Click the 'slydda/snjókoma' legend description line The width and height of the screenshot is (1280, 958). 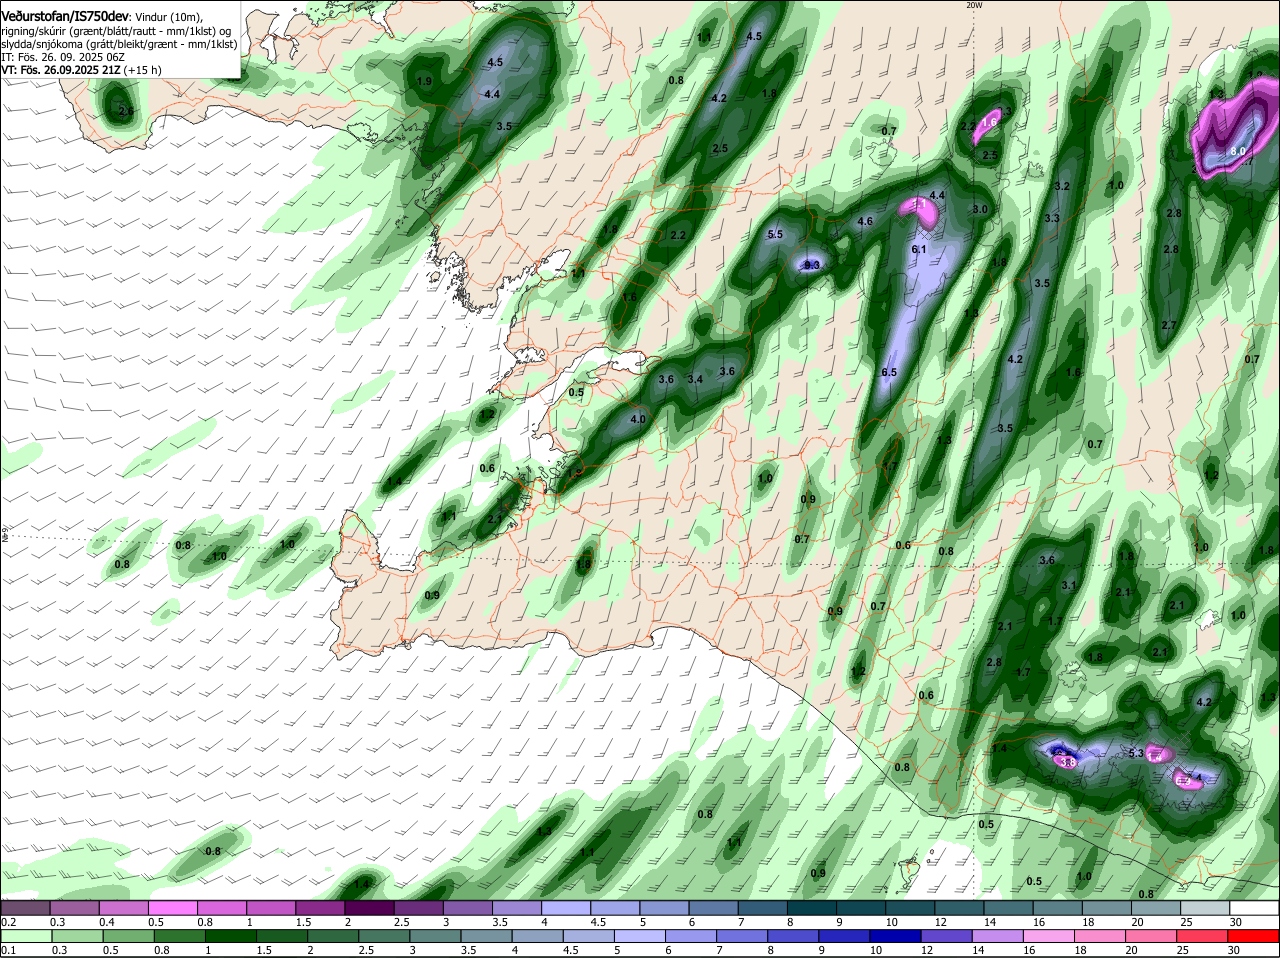click(x=119, y=44)
